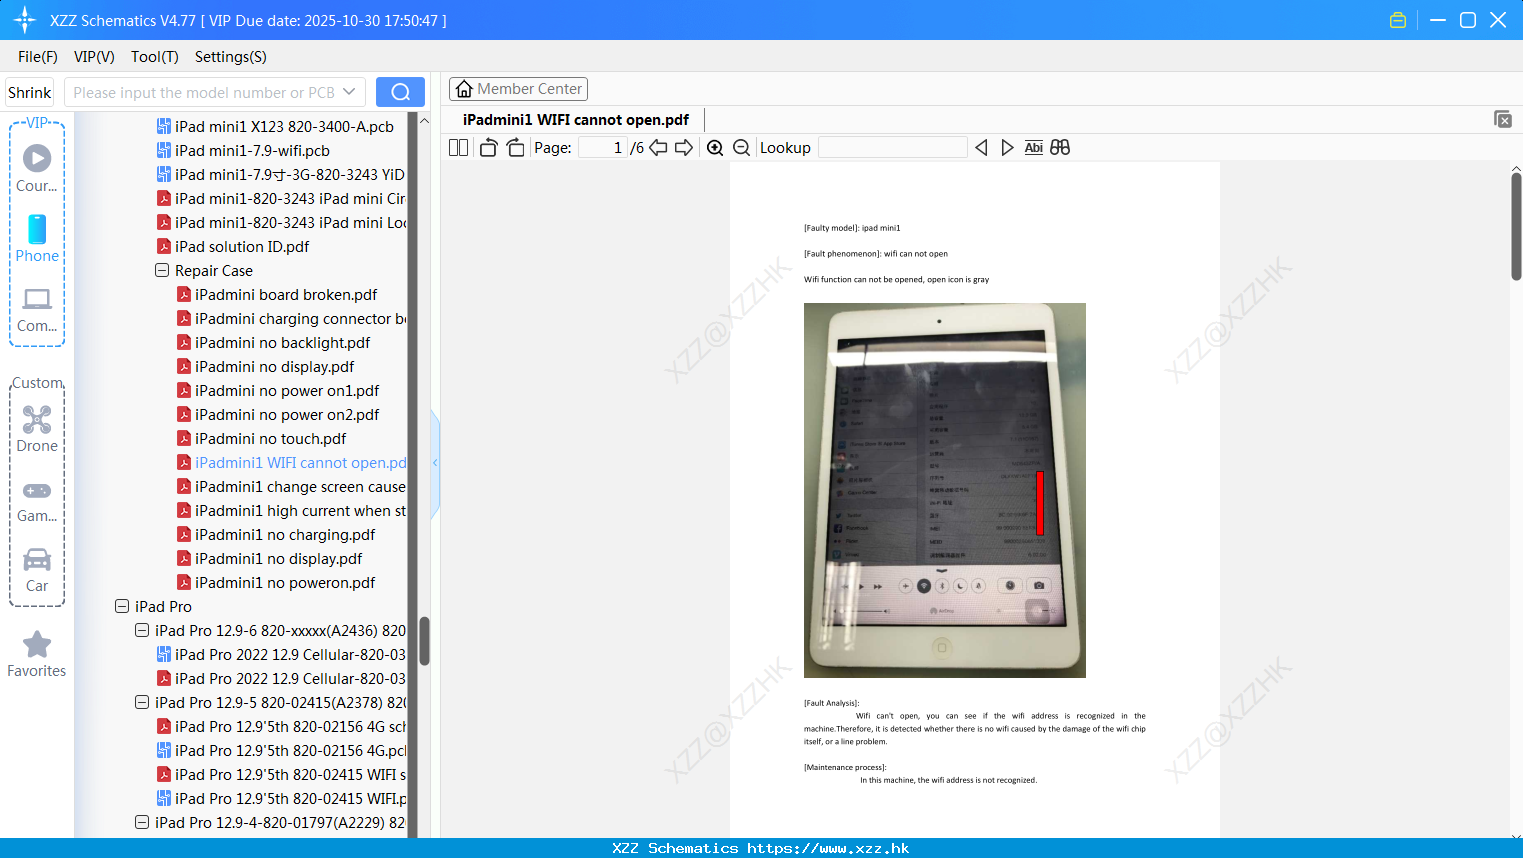This screenshot has height=858, width=1523.
Task: Open iPadmini1 no charging.pdf
Action: [x=285, y=535]
